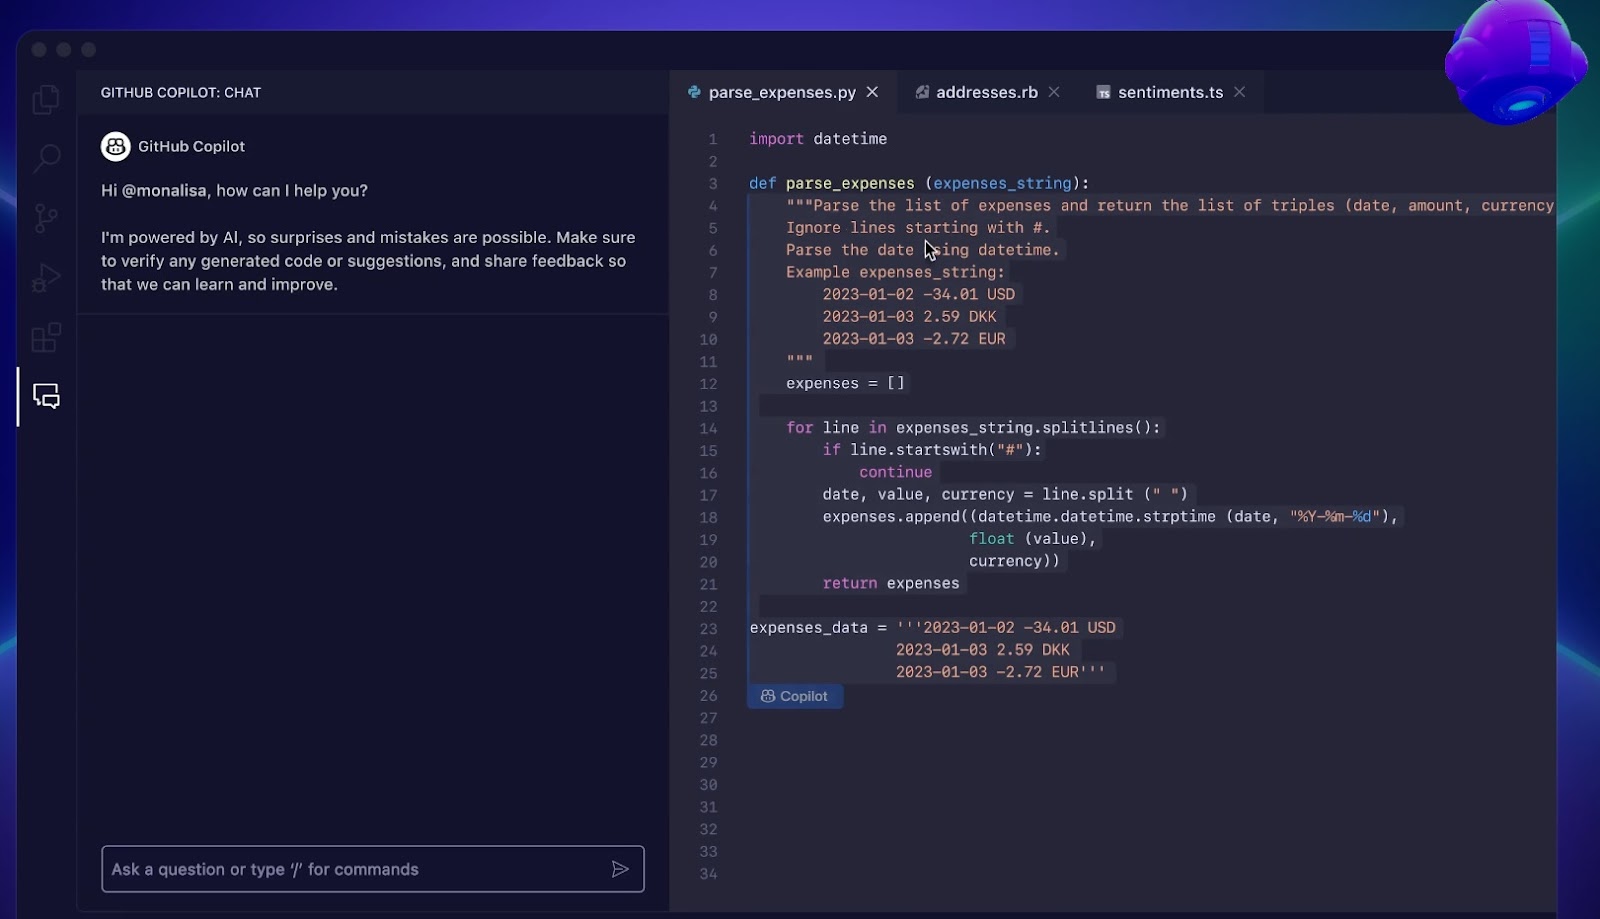Click the TS file icon on sentiments.ts tab

[x=1103, y=92]
